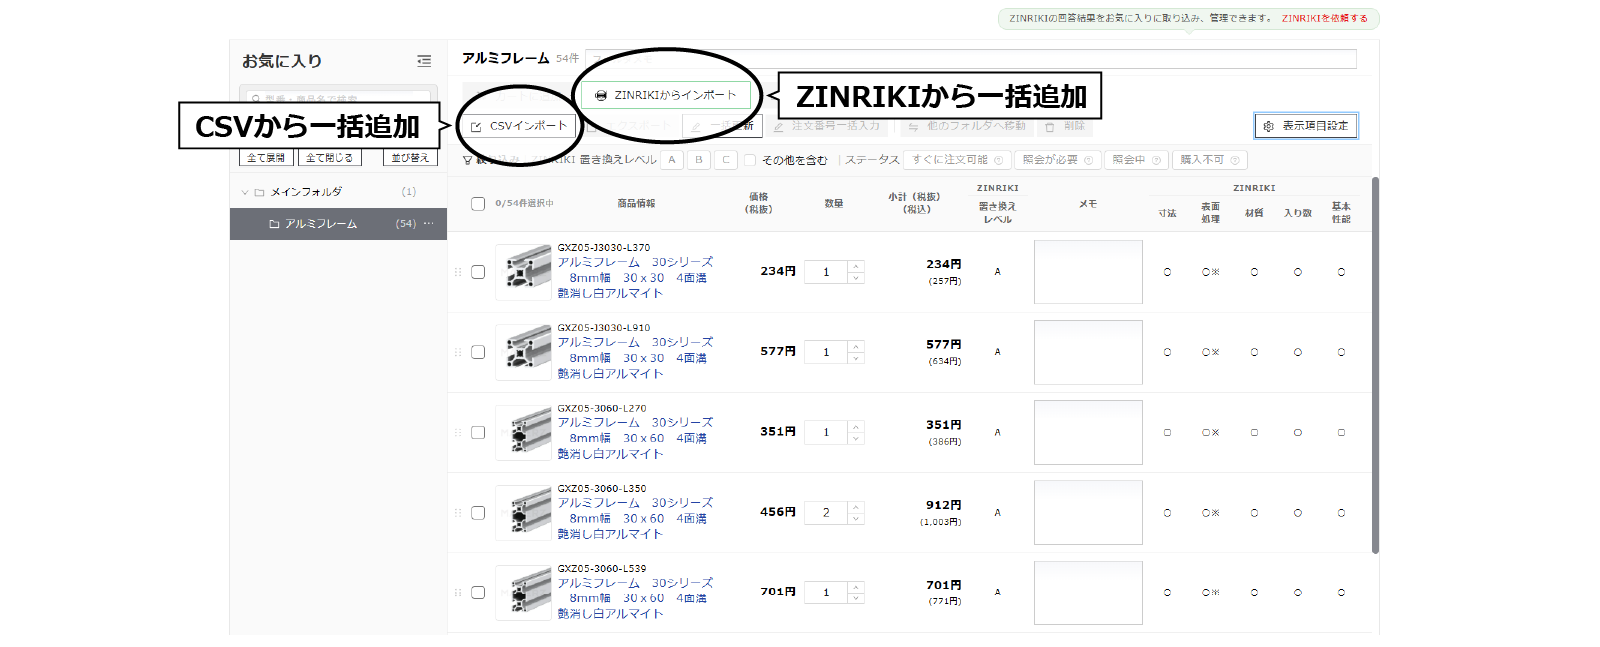The image size is (1600, 647).
Task: Collapse the お気に入り sidebar using the list icon
Action: (x=424, y=61)
